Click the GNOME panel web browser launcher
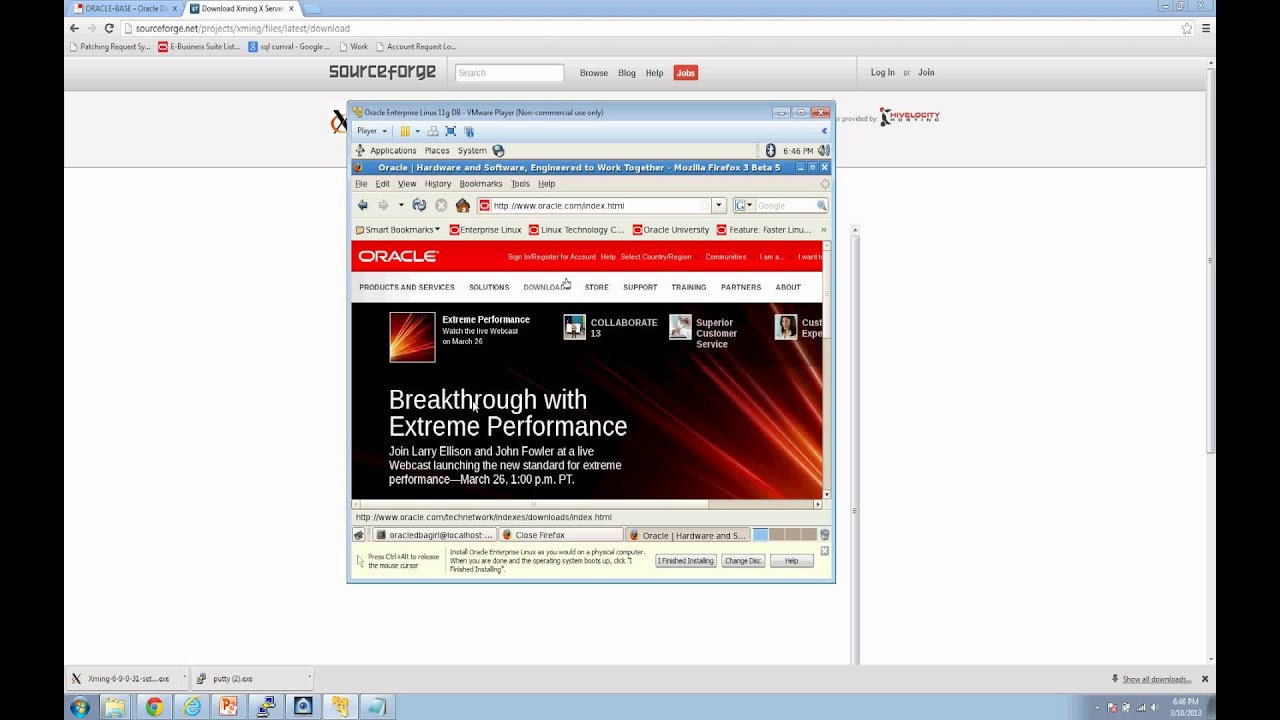This screenshot has height=720, width=1280. pyautogui.click(x=498, y=151)
